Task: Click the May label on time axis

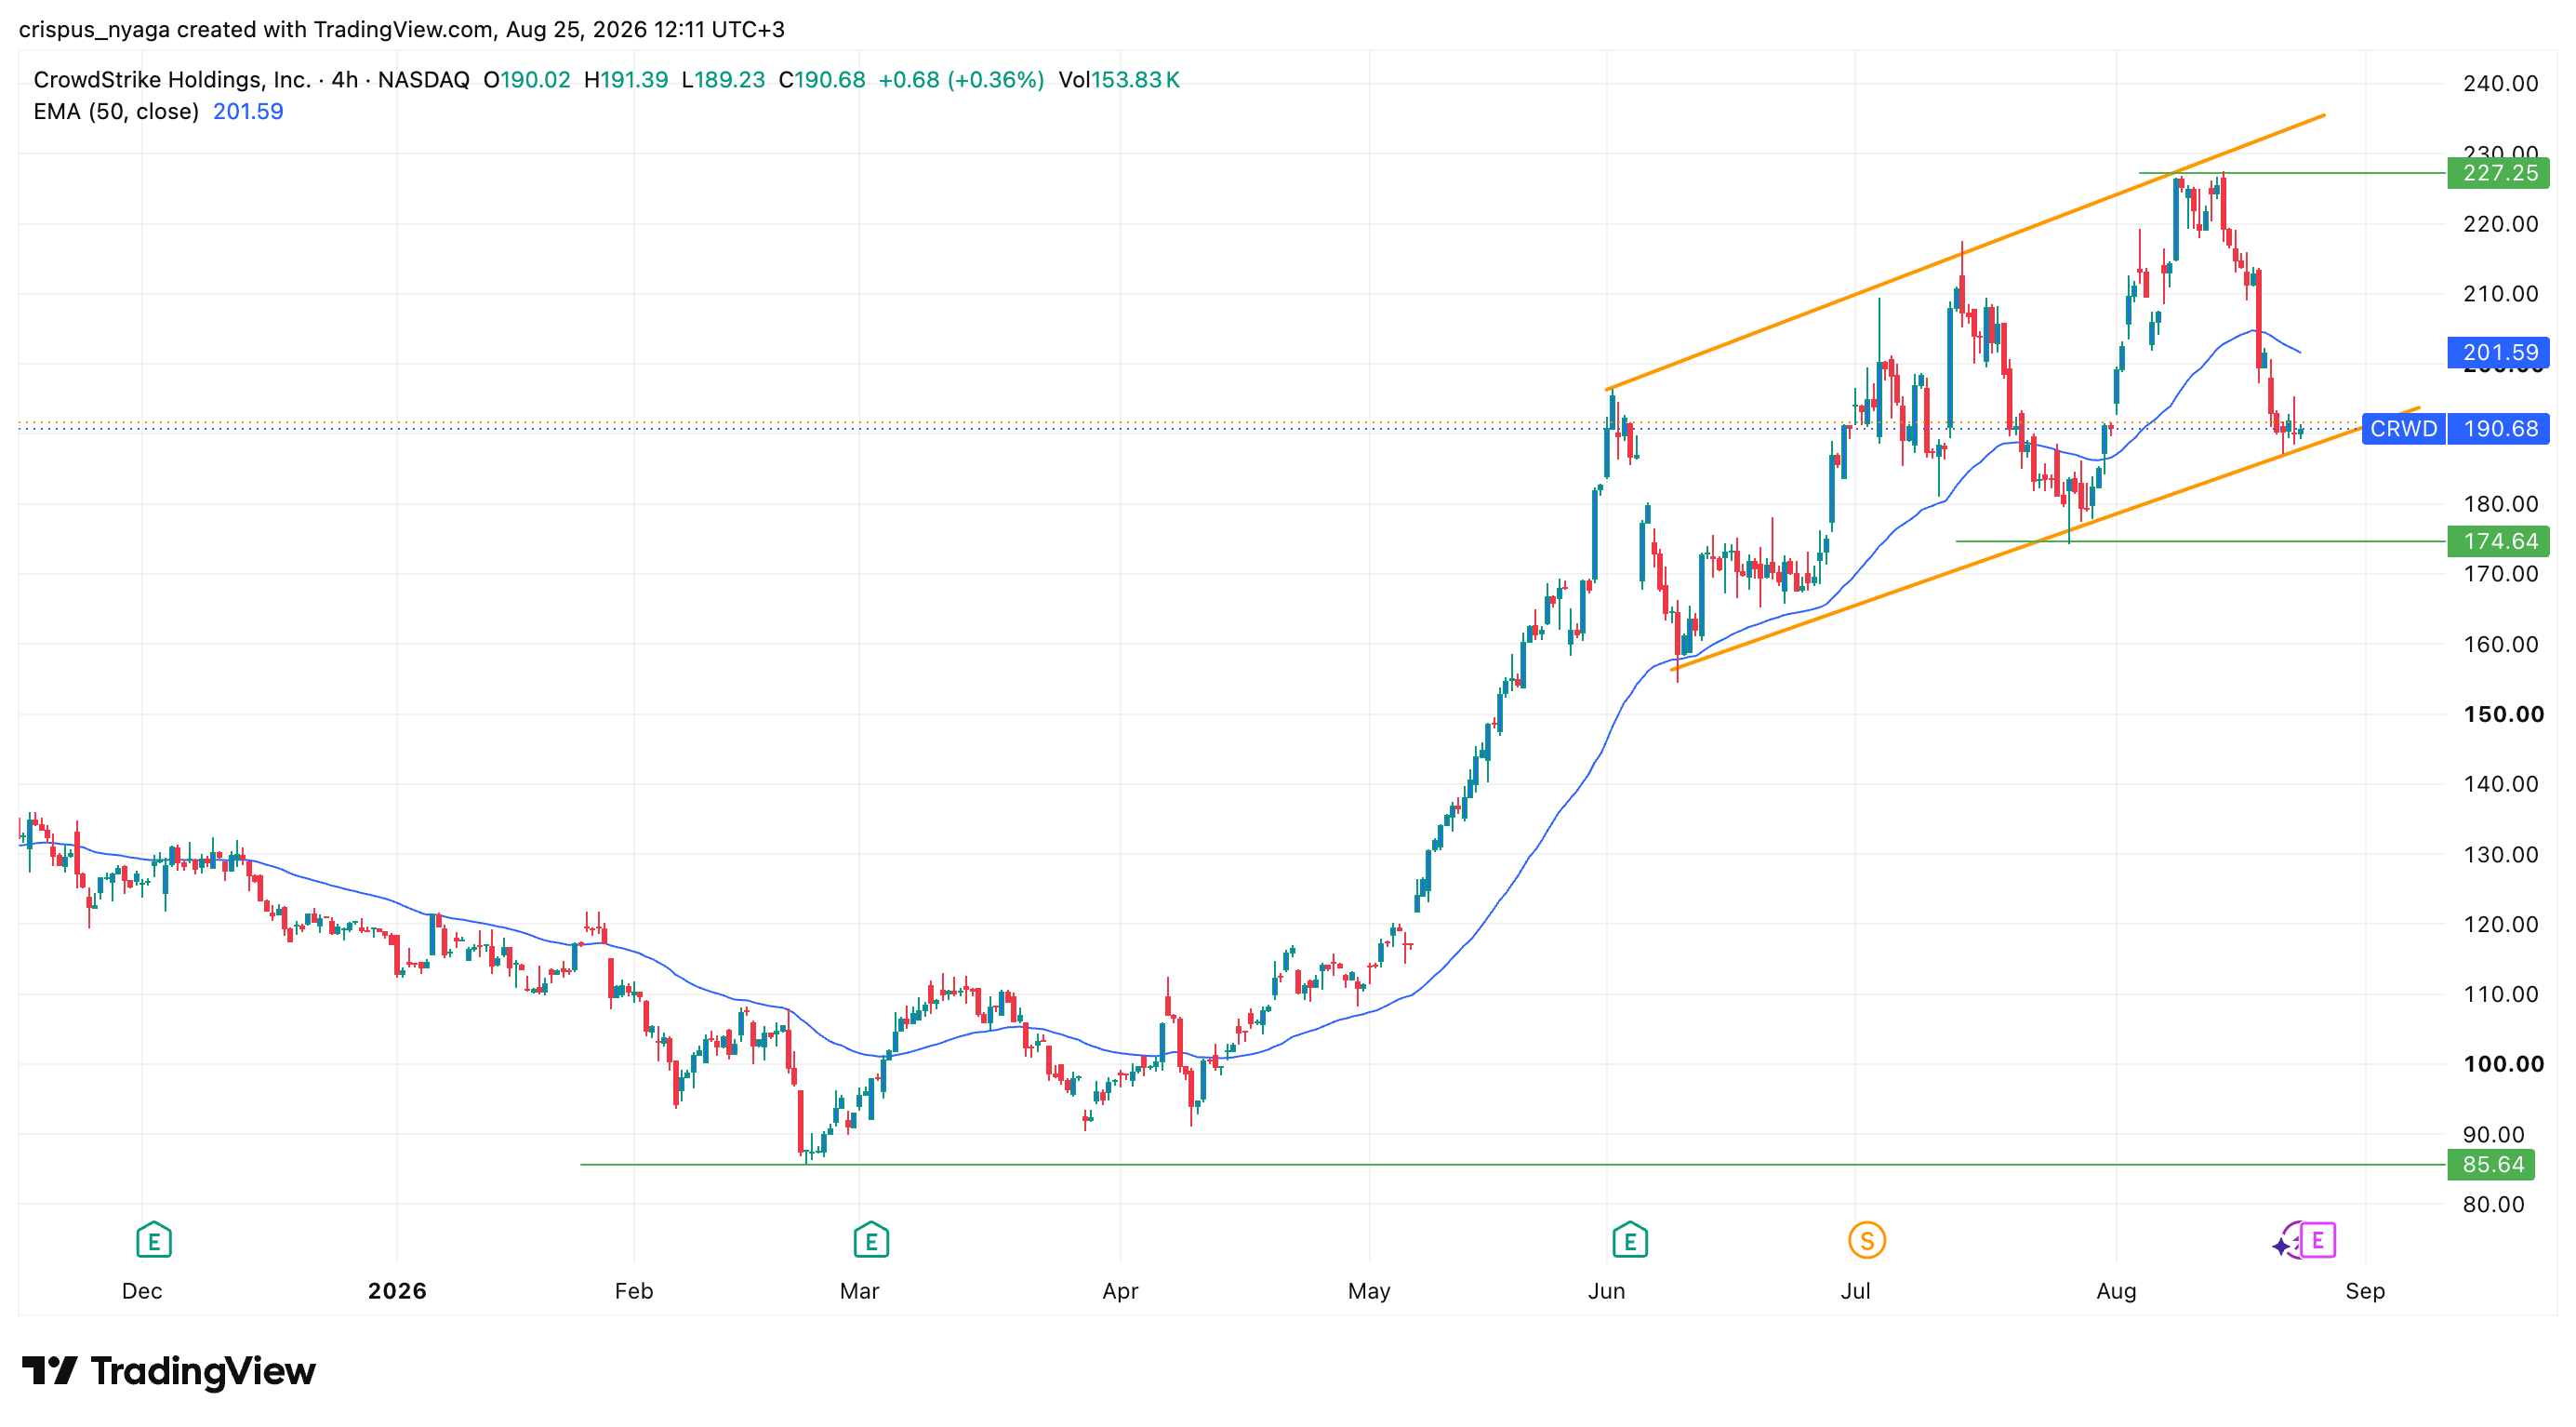Action: point(1369,1291)
